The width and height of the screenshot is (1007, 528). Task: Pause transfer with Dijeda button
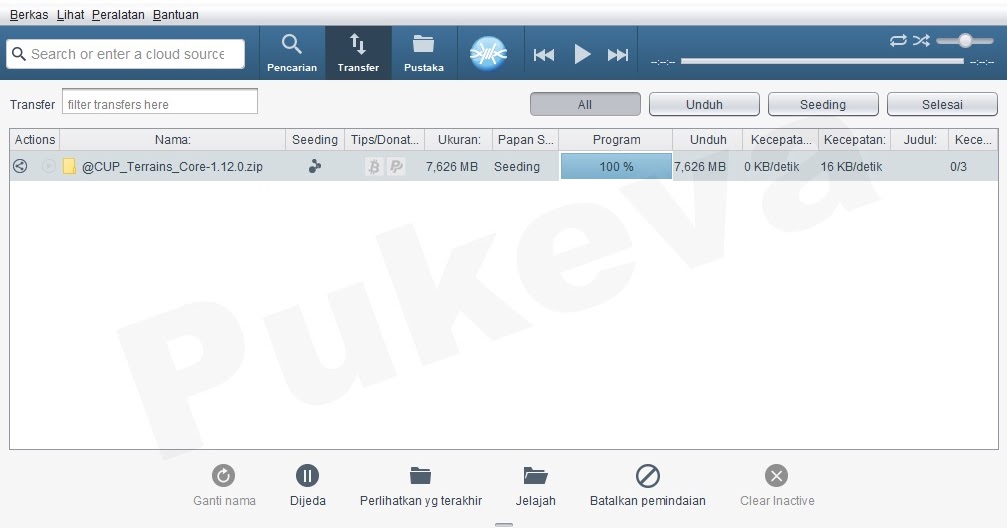307,486
